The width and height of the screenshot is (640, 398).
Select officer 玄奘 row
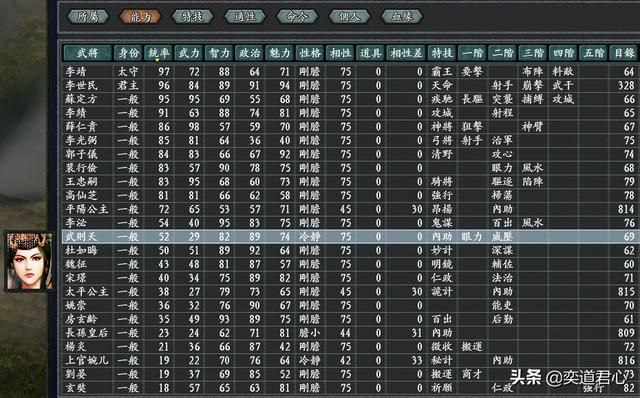click(x=351, y=388)
